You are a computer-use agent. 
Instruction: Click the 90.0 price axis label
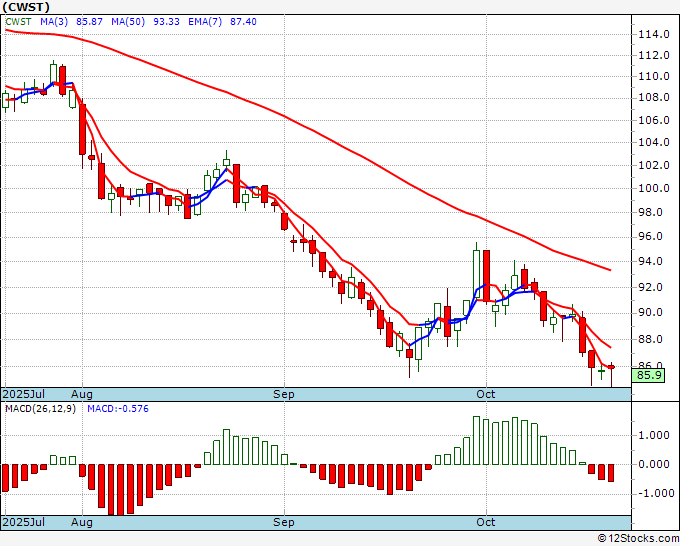pyautogui.click(x=651, y=313)
